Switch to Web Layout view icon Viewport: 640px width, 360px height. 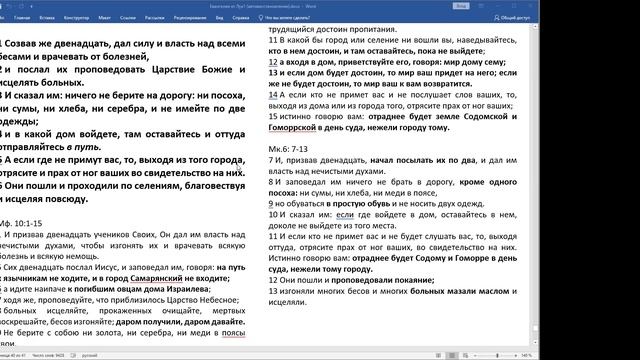pos(465,356)
